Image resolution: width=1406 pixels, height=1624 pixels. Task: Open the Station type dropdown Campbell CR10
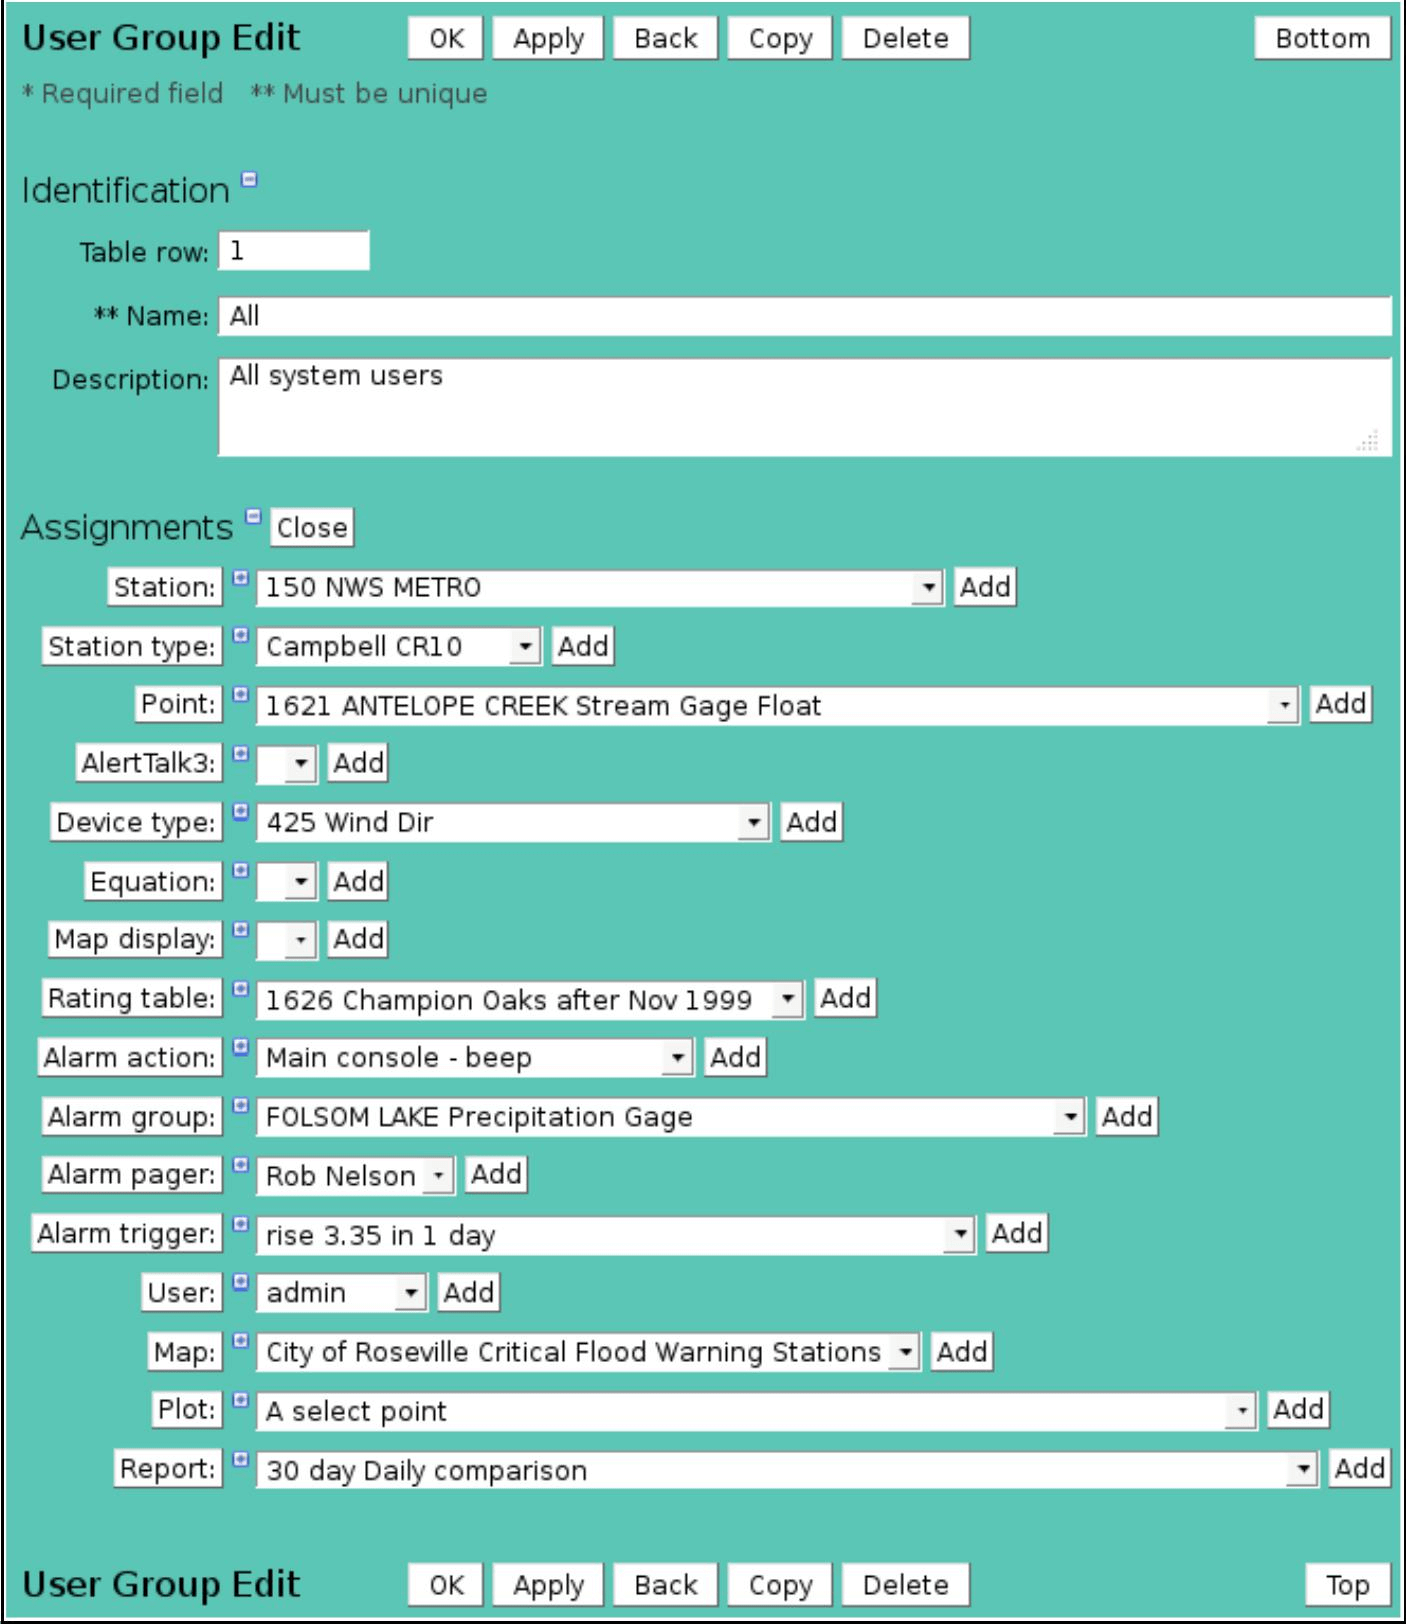(x=398, y=647)
